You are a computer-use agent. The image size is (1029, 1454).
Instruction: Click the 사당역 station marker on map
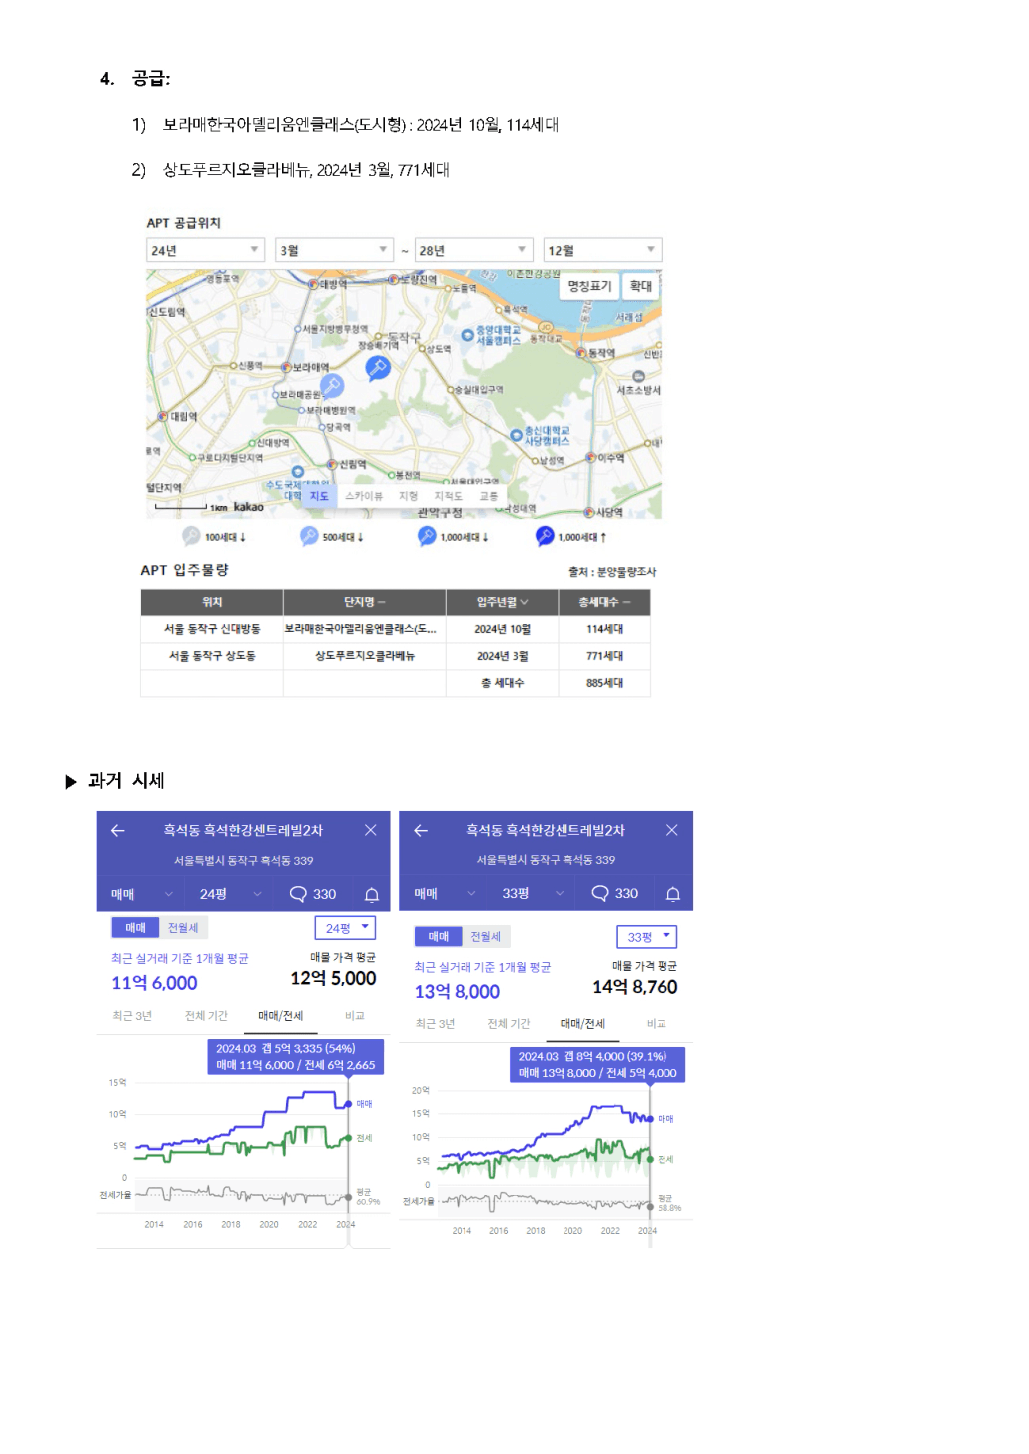tap(589, 513)
